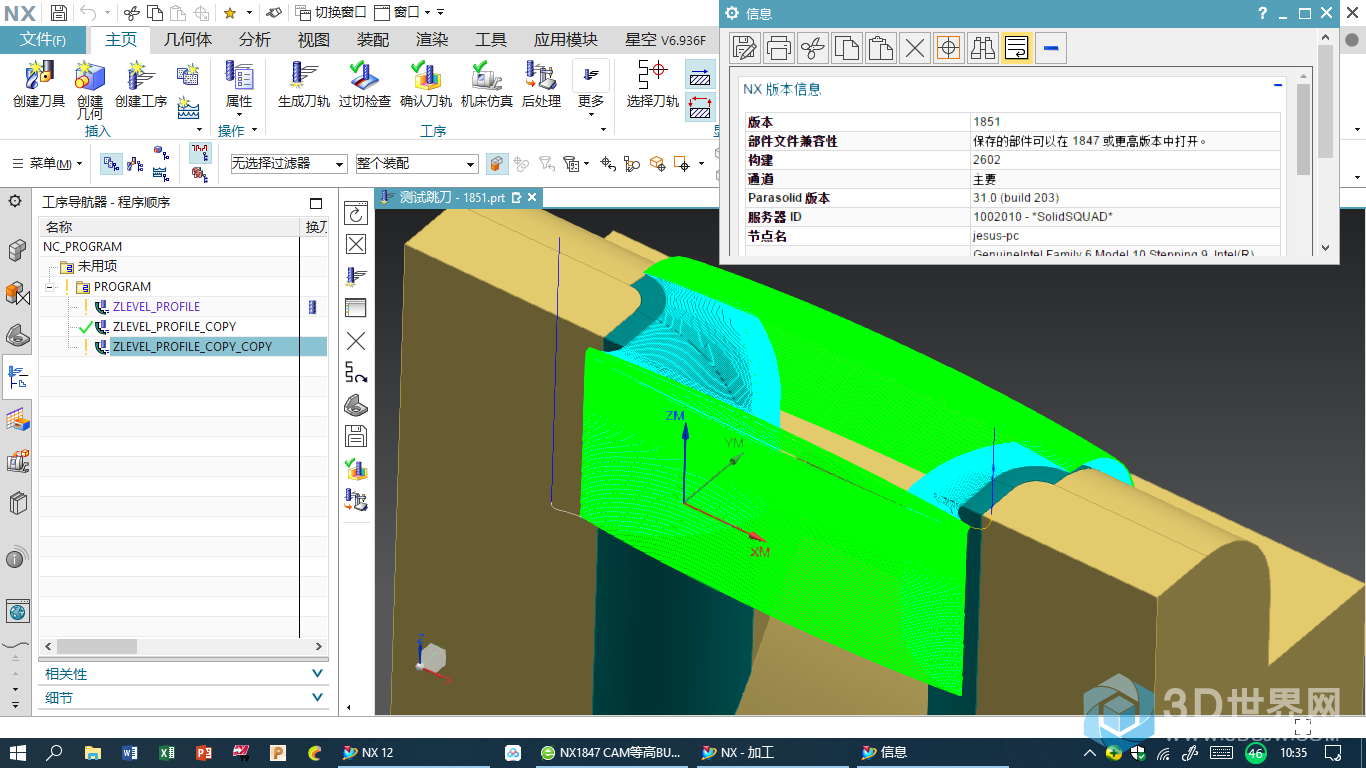Collapse the NX version info section

coord(1278,87)
